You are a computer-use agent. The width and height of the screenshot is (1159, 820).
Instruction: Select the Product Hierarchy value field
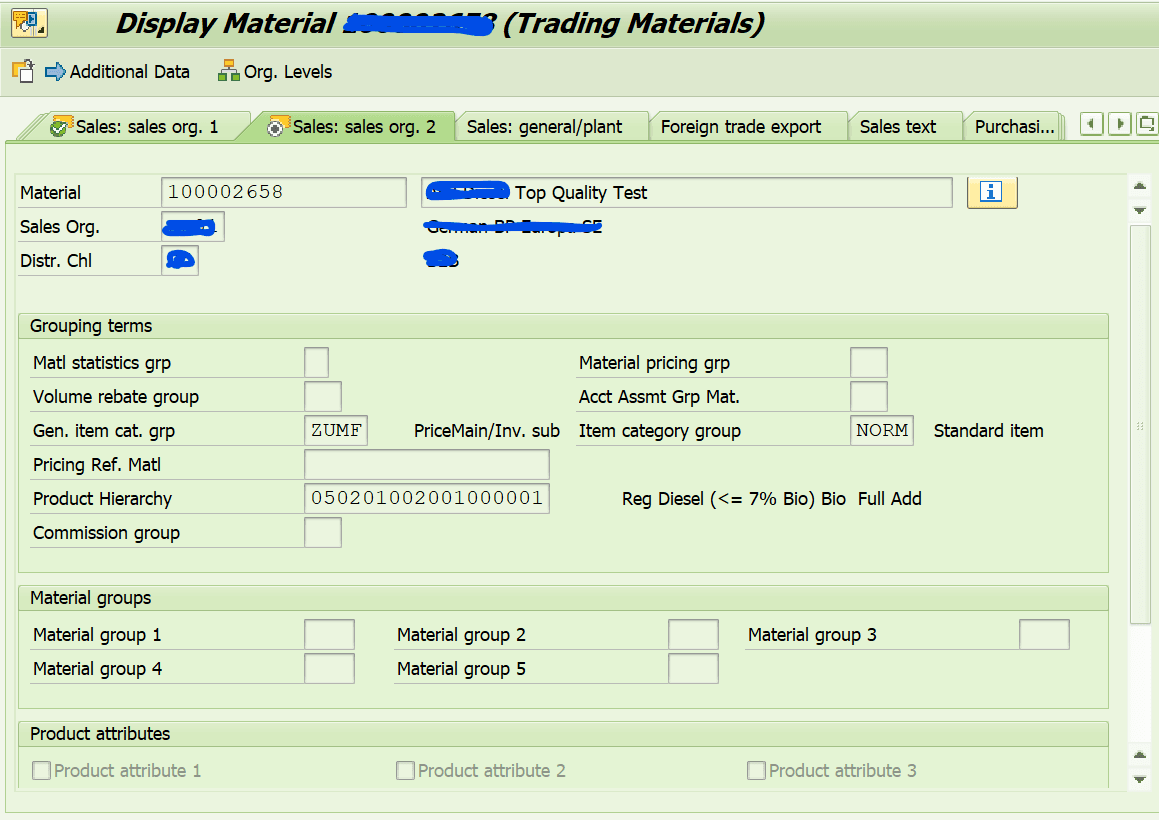pos(426,498)
